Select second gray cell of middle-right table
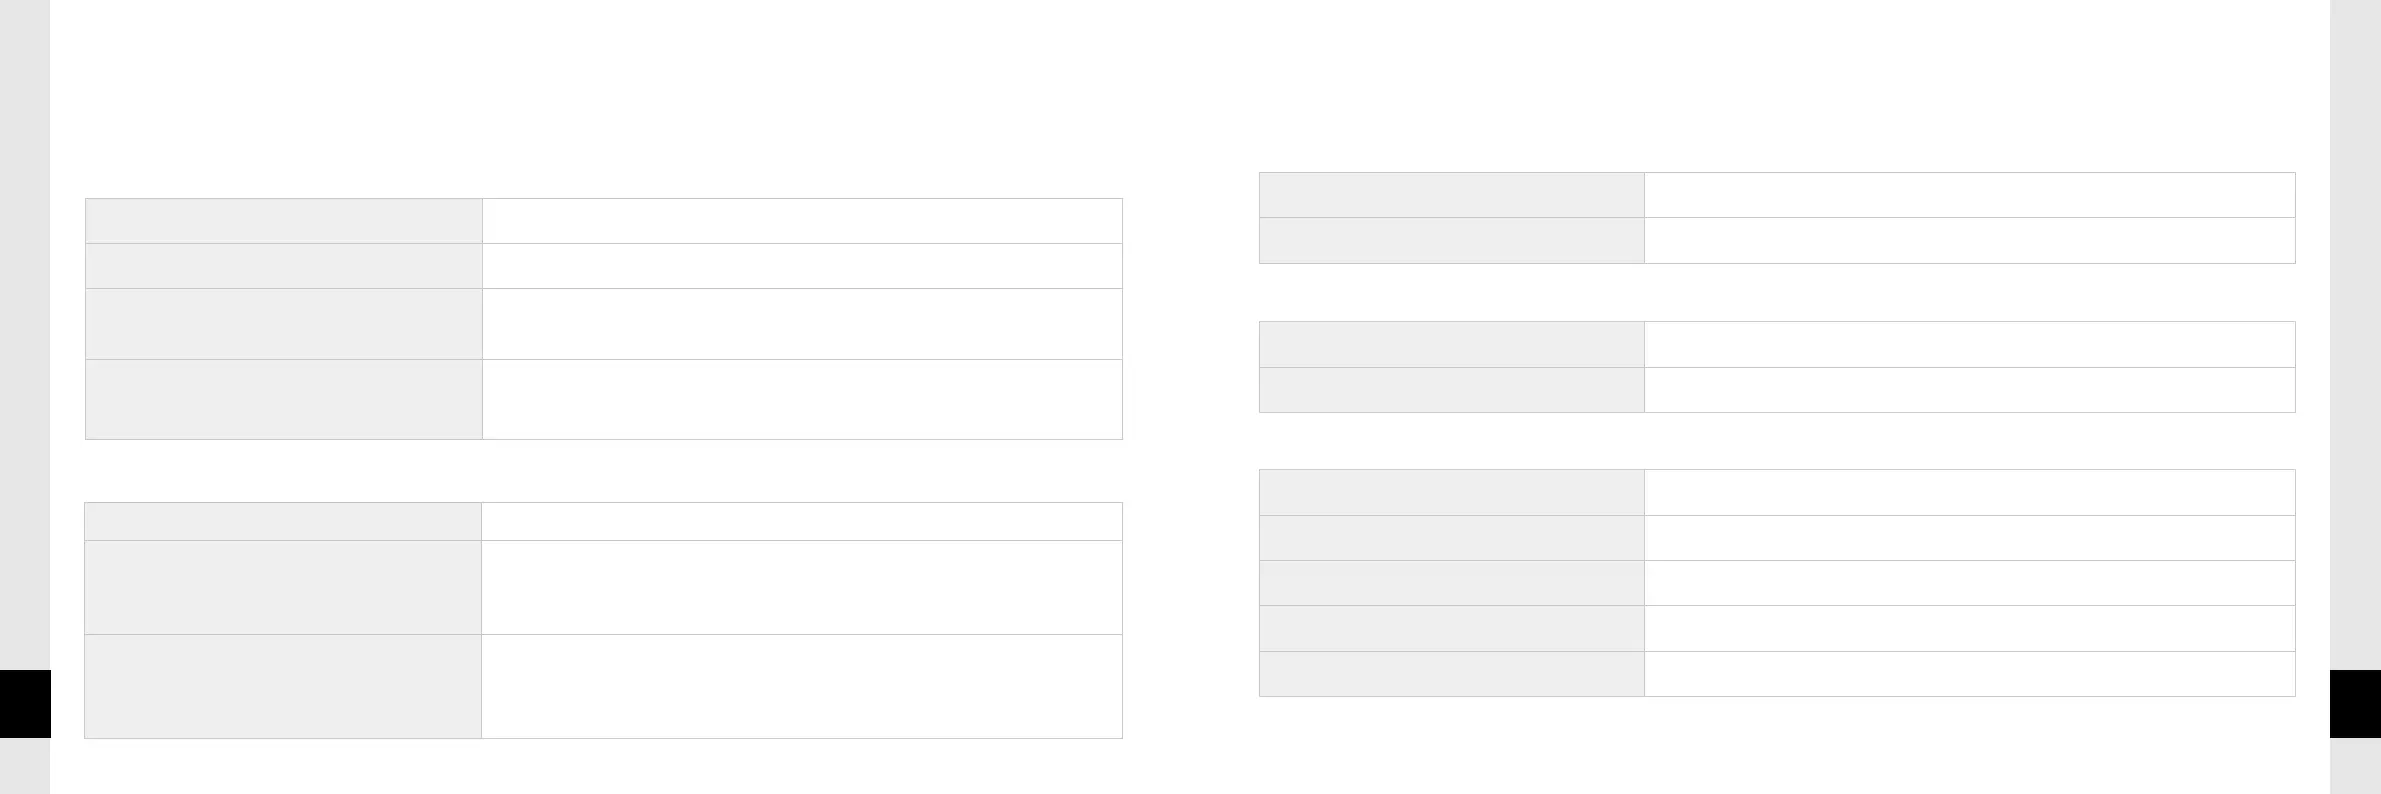Image resolution: width=2381 pixels, height=794 pixels. click(x=1451, y=390)
